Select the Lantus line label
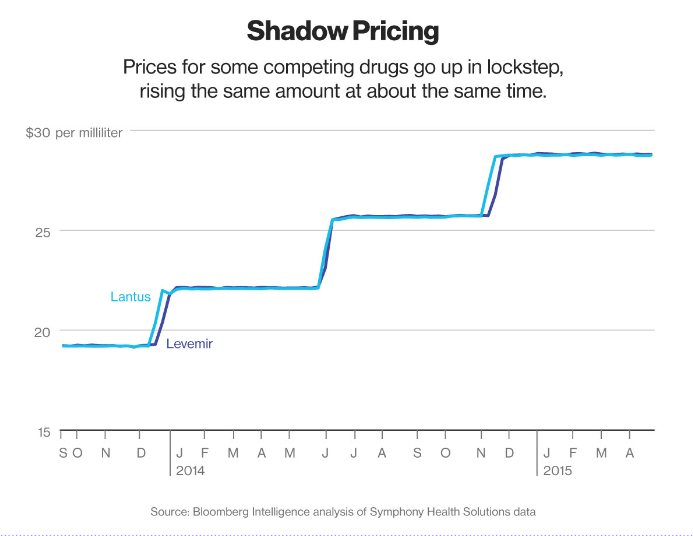 pyautogui.click(x=130, y=297)
